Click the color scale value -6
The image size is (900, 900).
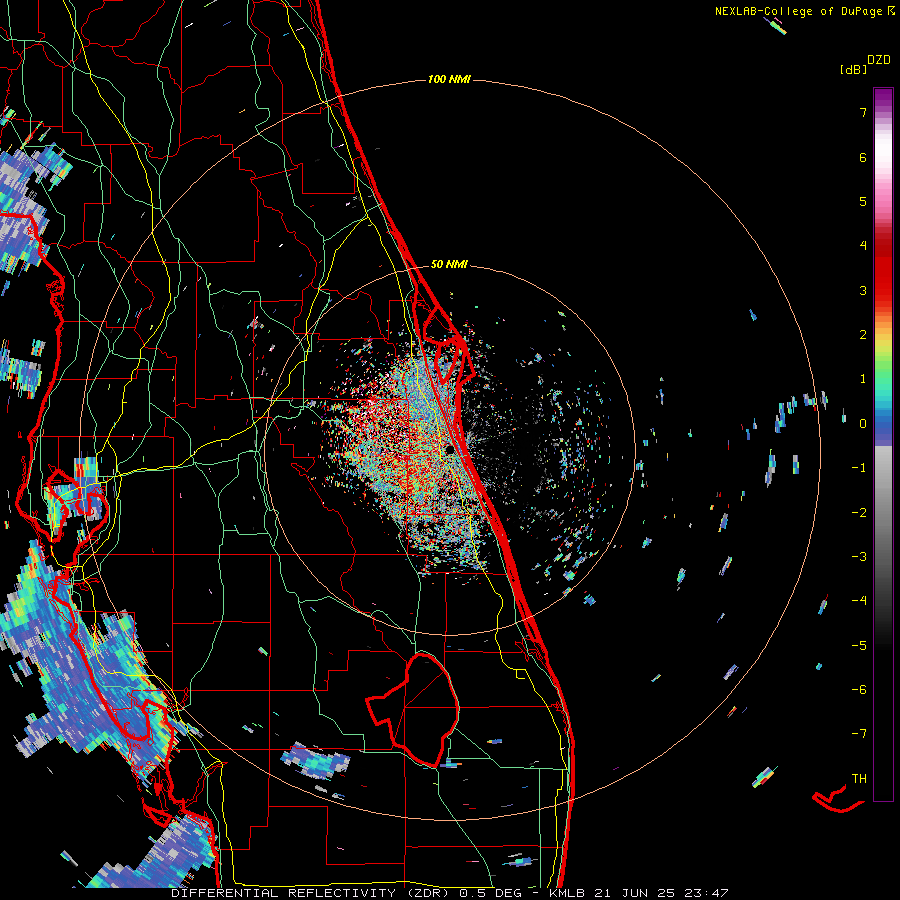(x=859, y=690)
